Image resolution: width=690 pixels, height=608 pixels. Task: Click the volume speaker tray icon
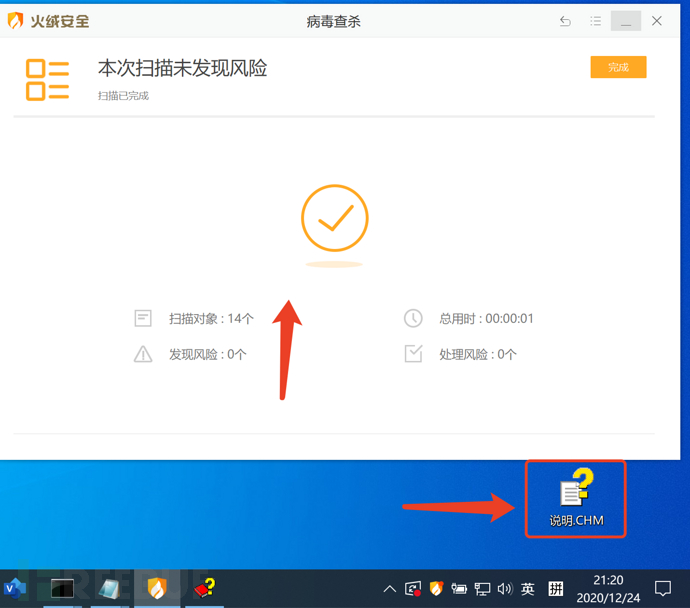[x=505, y=589]
